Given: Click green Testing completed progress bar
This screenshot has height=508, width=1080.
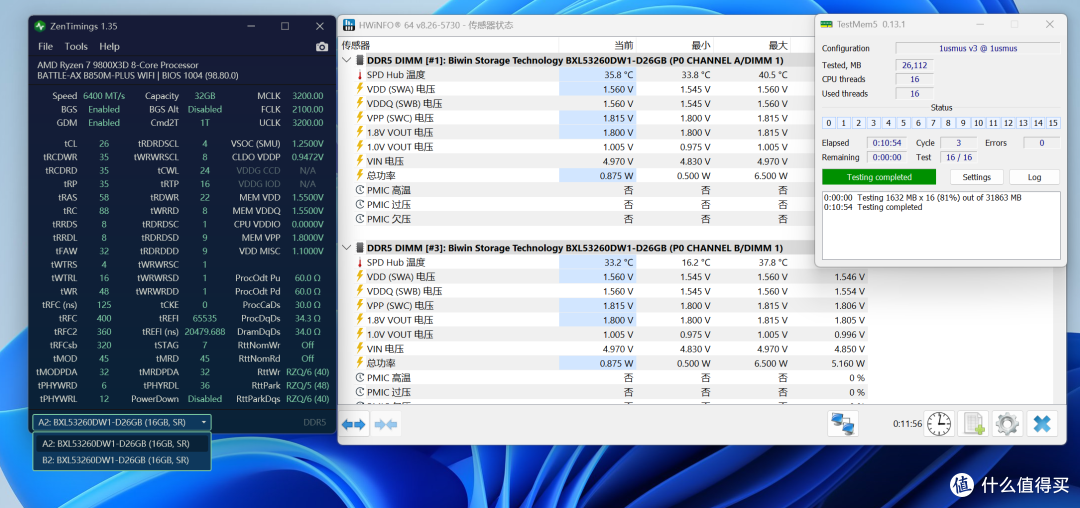Looking at the screenshot, I should tap(879, 177).
